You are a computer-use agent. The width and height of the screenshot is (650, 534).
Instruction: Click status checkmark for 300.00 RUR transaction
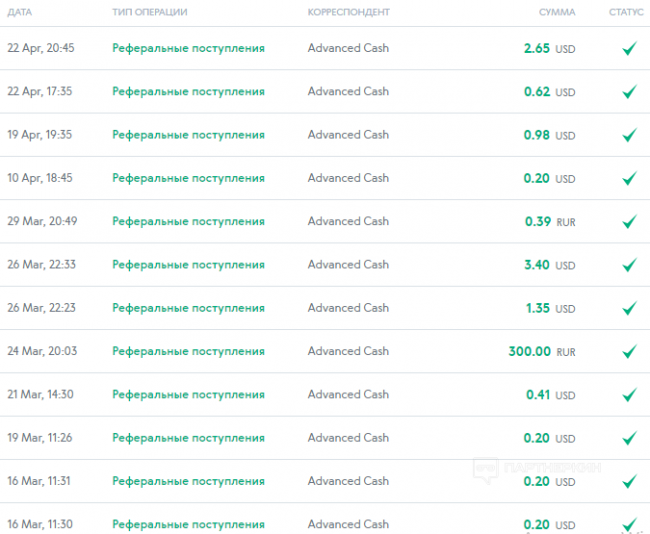point(629,352)
